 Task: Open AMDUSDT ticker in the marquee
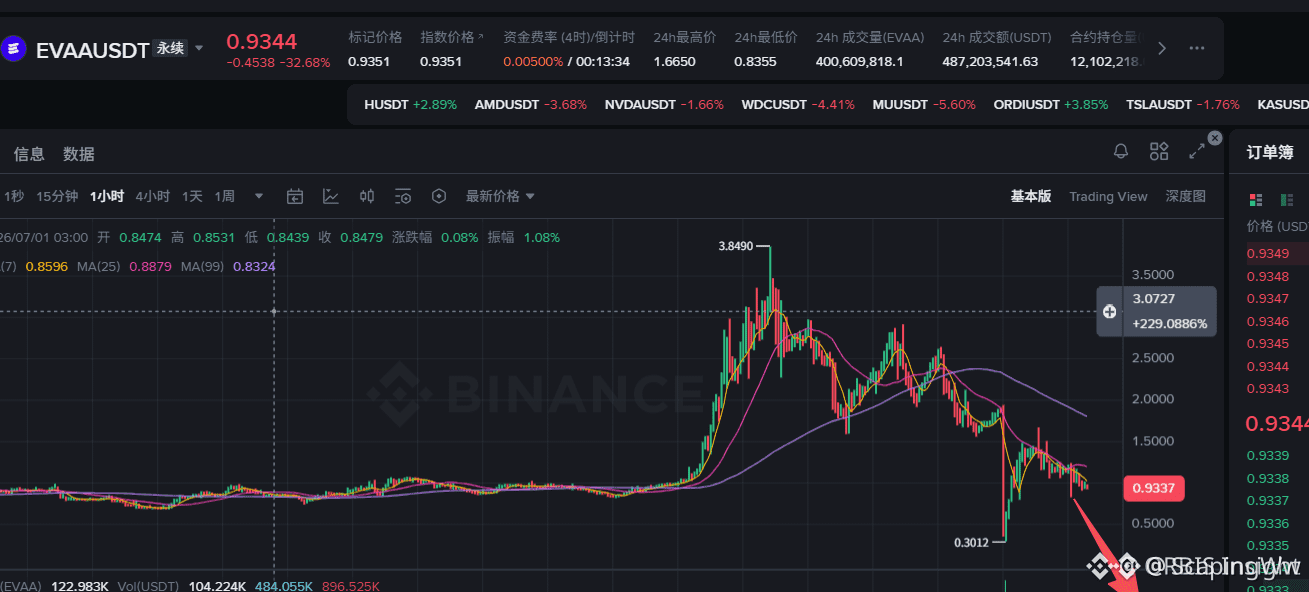pyautogui.click(x=531, y=104)
